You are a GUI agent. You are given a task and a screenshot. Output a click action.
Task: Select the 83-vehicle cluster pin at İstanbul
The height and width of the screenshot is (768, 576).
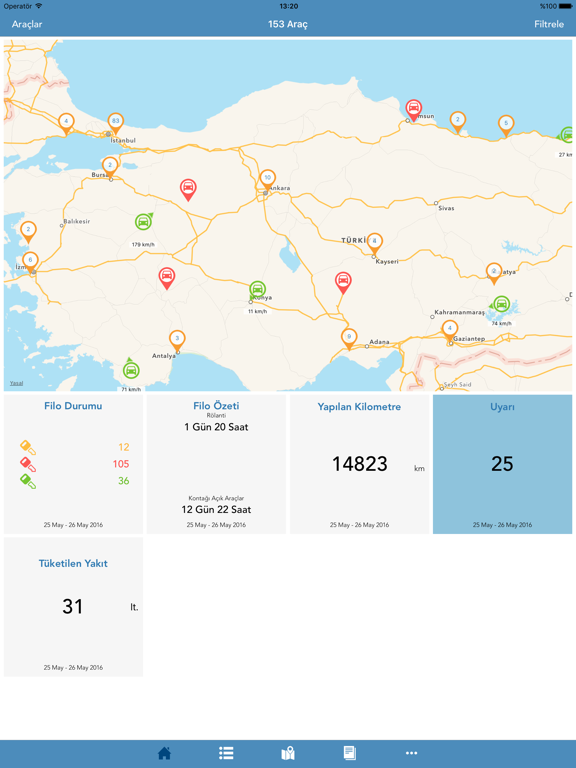[x=116, y=123]
